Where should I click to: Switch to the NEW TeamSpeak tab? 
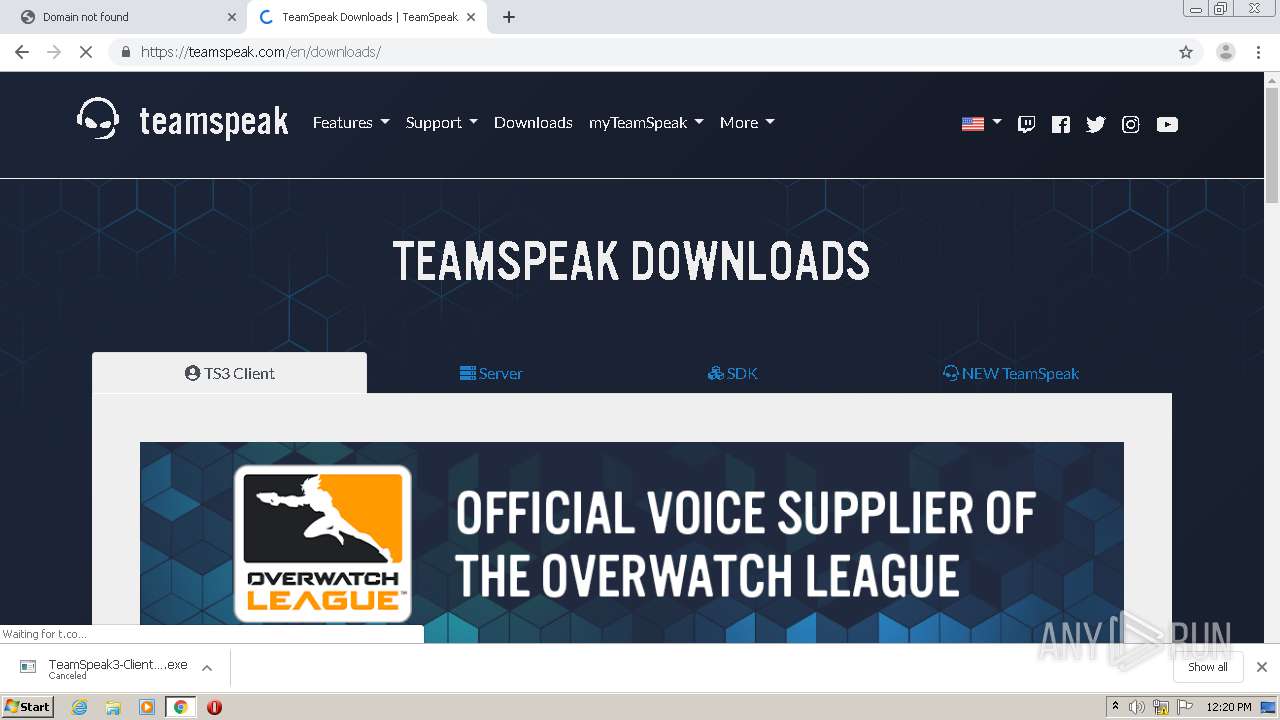pyautogui.click(x=1011, y=373)
